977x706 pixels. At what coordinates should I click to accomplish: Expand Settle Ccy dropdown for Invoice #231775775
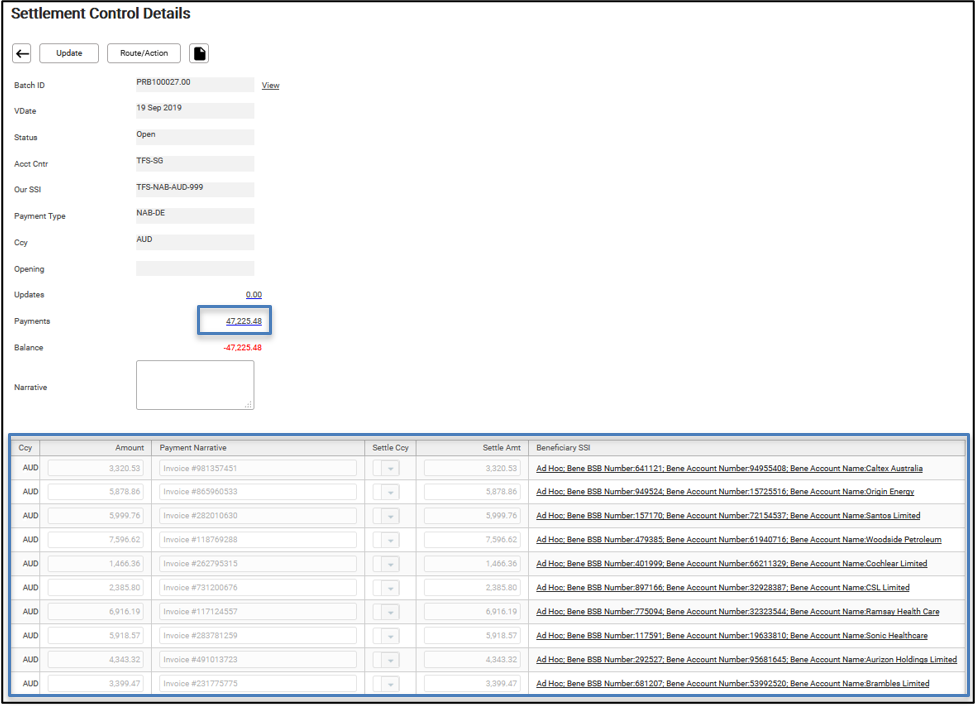[x=386, y=684]
